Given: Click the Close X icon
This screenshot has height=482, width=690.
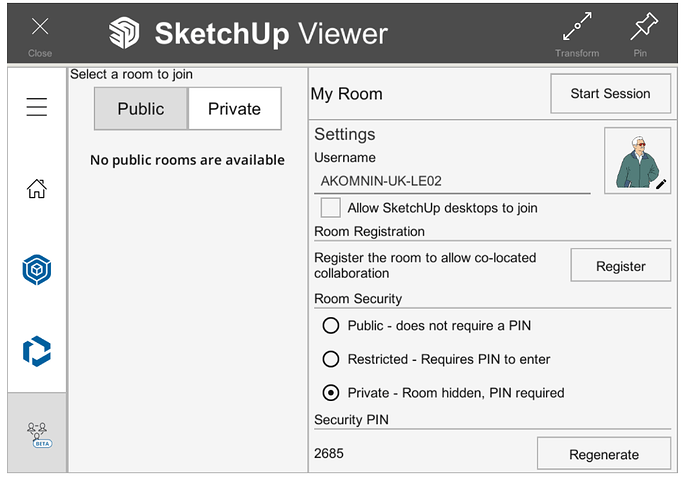Looking at the screenshot, I should click(40, 29).
